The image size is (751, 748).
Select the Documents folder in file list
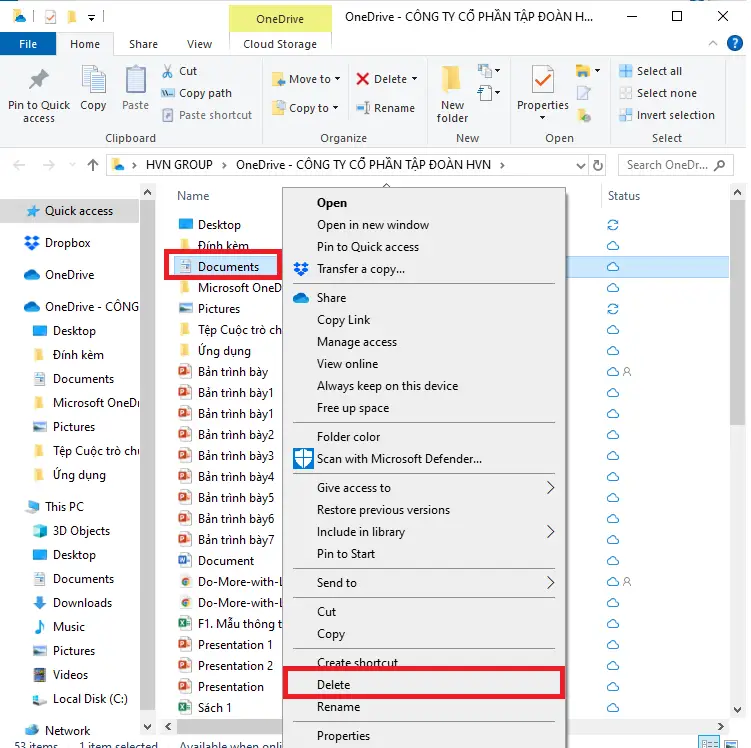[x=228, y=266]
